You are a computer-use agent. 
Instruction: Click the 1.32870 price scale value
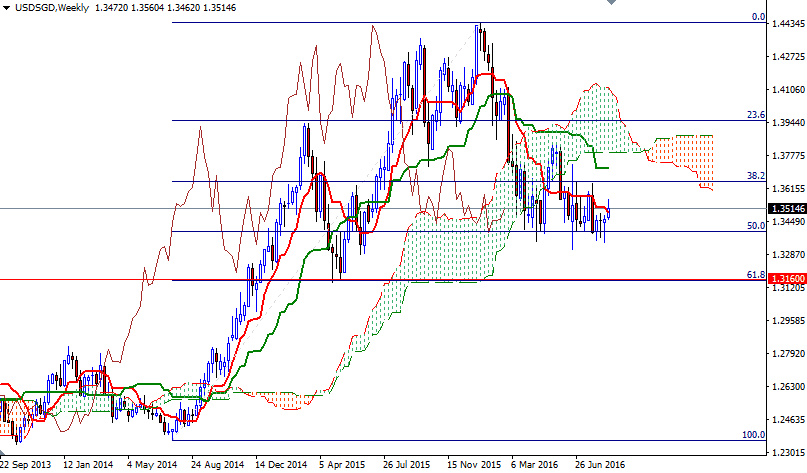click(x=788, y=254)
